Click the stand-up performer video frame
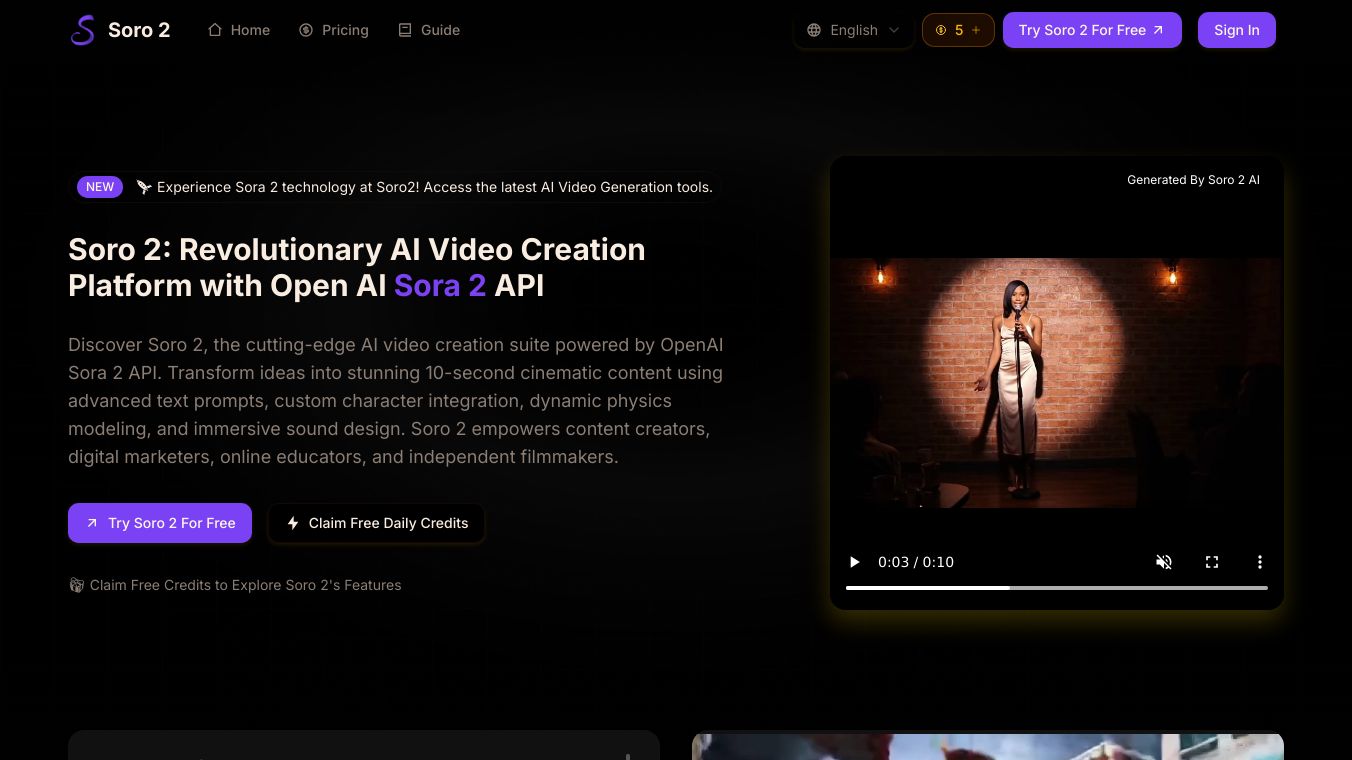Image resolution: width=1352 pixels, height=760 pixels. coord(1057,383)
